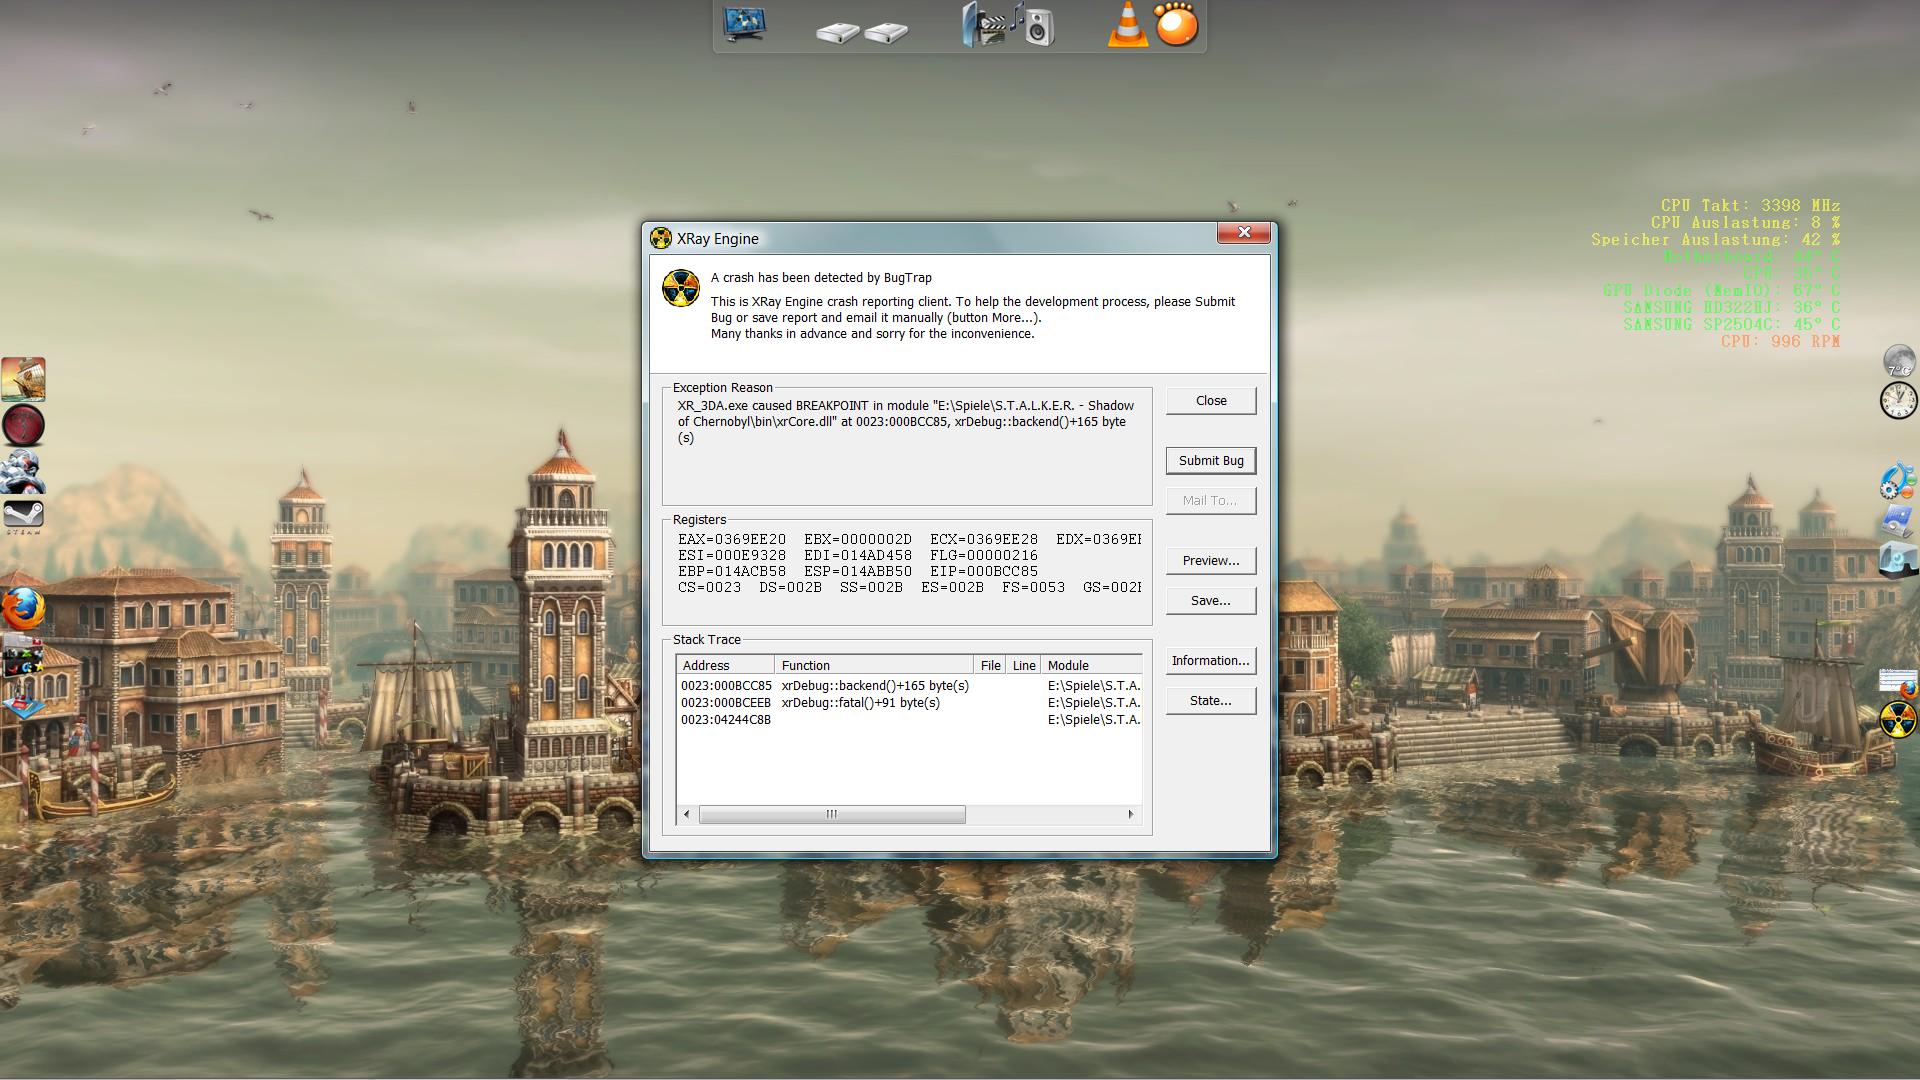Open GOM Player orange foot icon
The height and width of the screenshot is (1080, 1920).
pyautogui.click(x=1176, y=25)
